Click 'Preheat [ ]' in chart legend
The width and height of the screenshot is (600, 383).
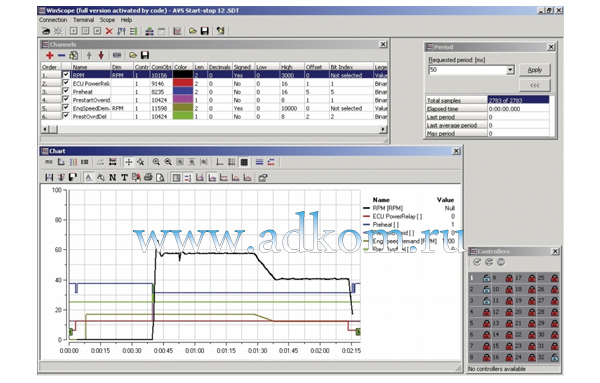(386, 225)
